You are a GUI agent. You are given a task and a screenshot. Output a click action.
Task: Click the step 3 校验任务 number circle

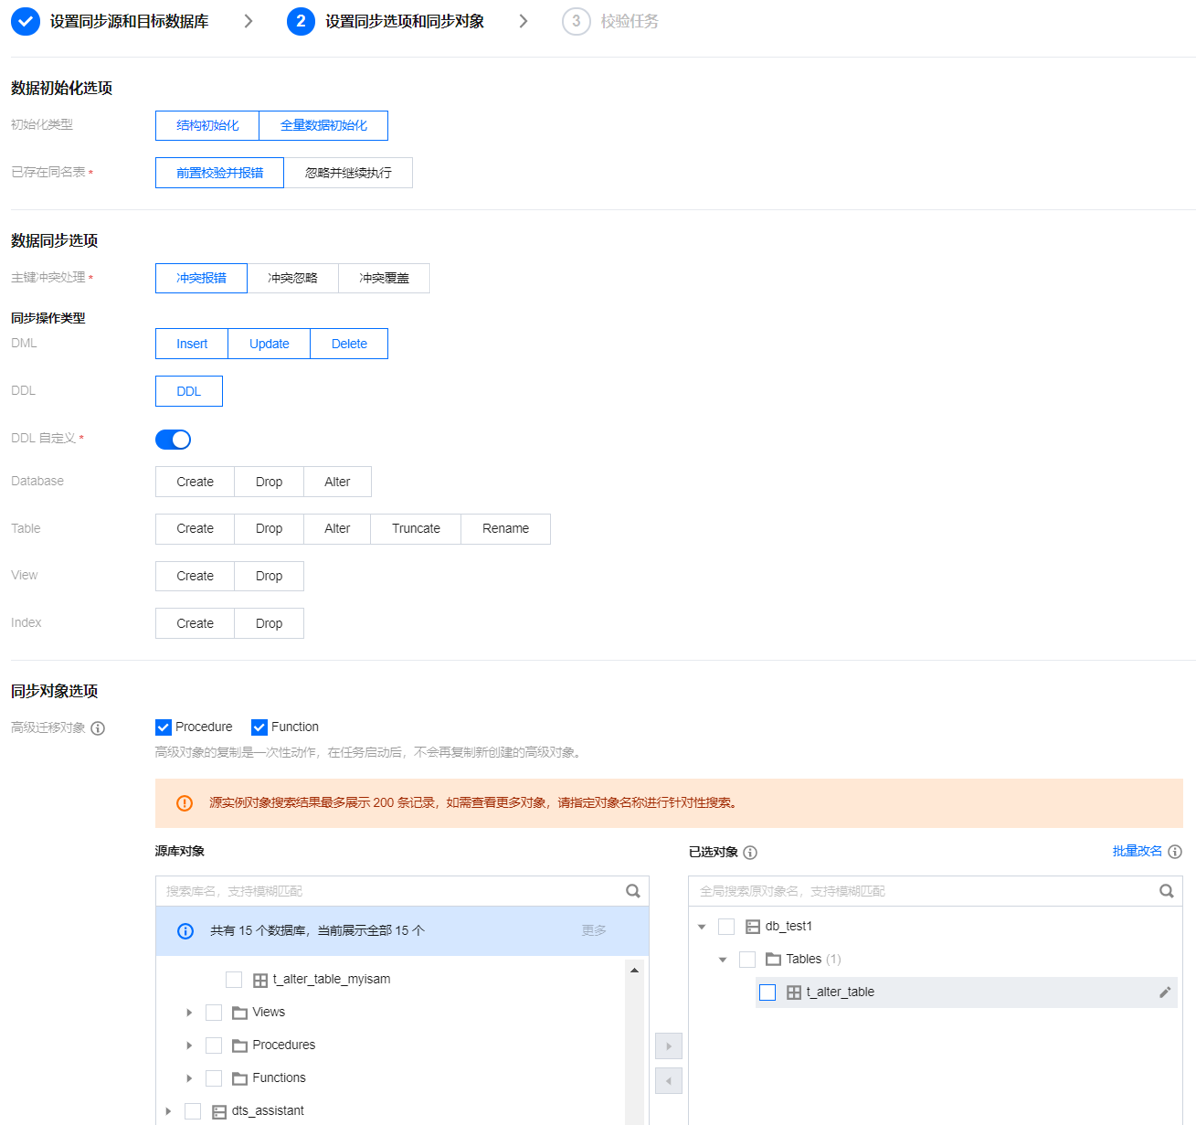pyautogui.click(x=576, y=21)
